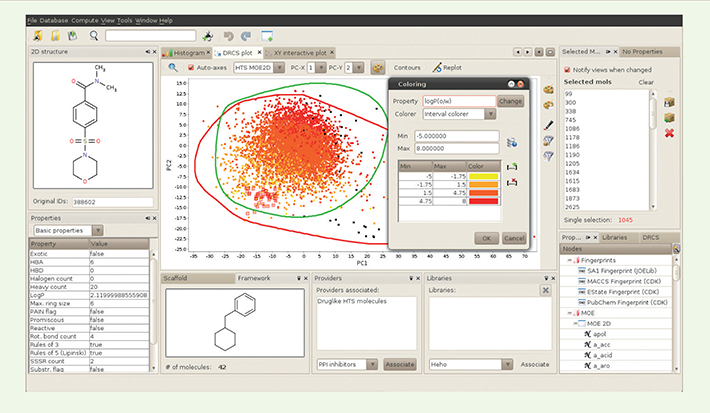710x413 pixels.
Task: Open the Compute menu
Action: tap(85, 20)
